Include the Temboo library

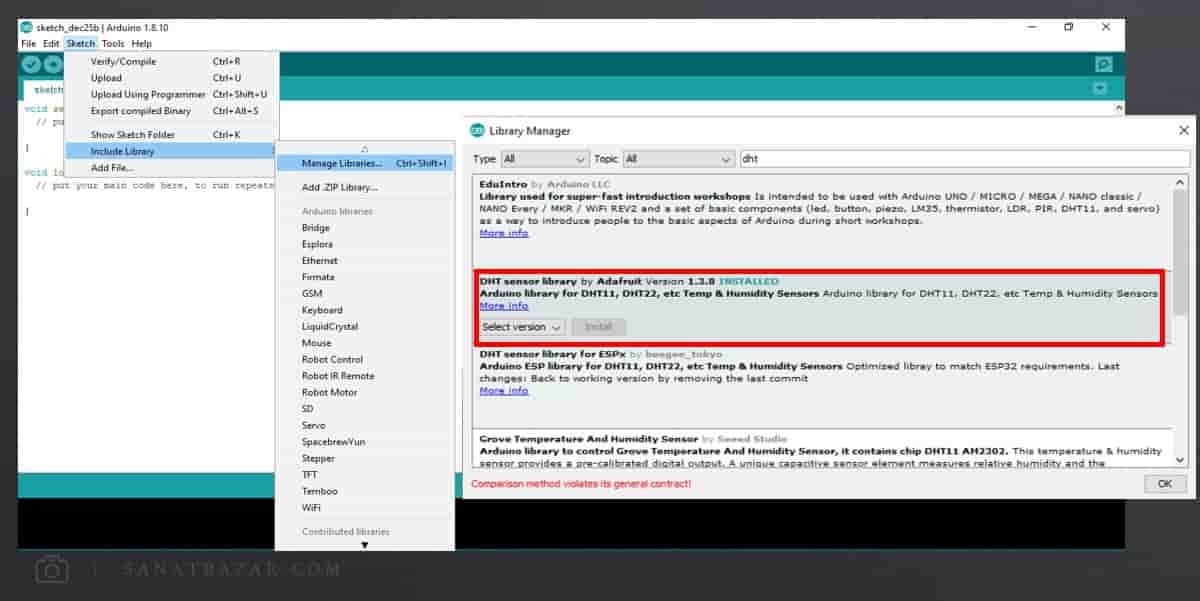click(365, 492)
